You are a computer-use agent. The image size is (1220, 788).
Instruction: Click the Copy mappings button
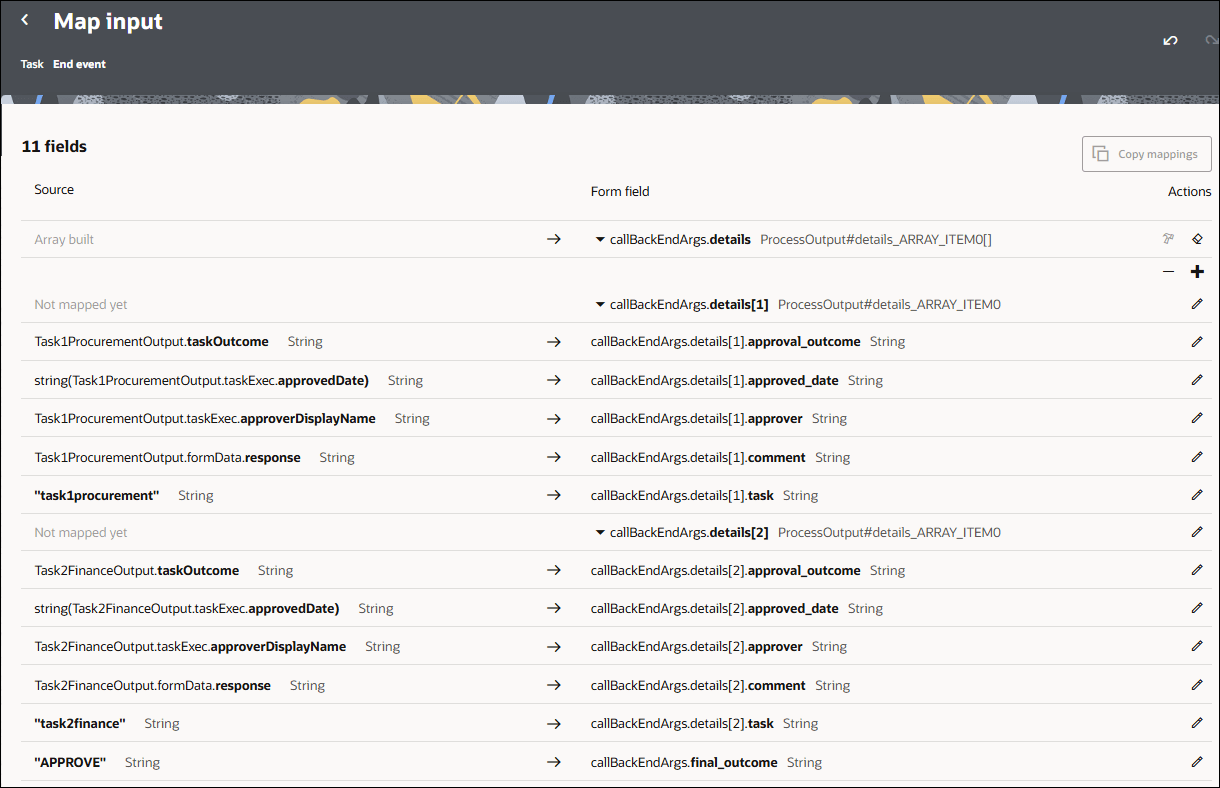[x=1147, y=154]
